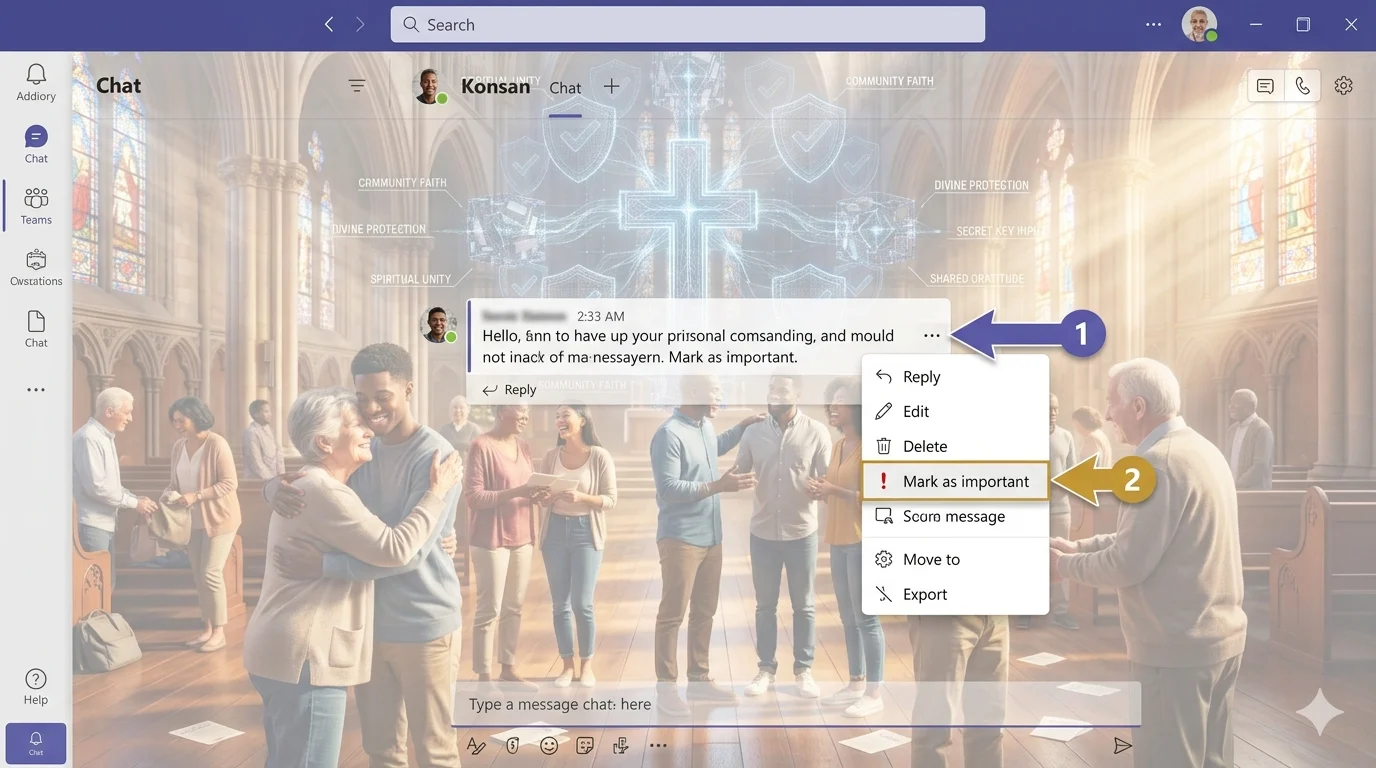This screenshot has width=1376, height=768.
Task: Click Reply under the message
Action: click(x=510, y=390)
